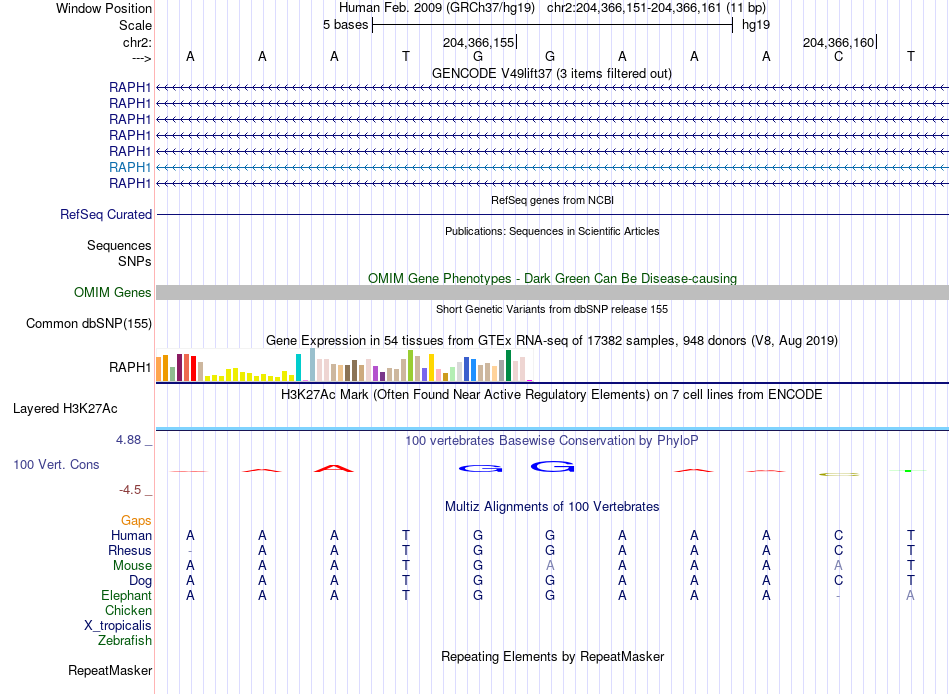Click the RepeatMasker track label
Image resolution: width=950 pixels, height=694 pixels.
(x=110, y=670)
